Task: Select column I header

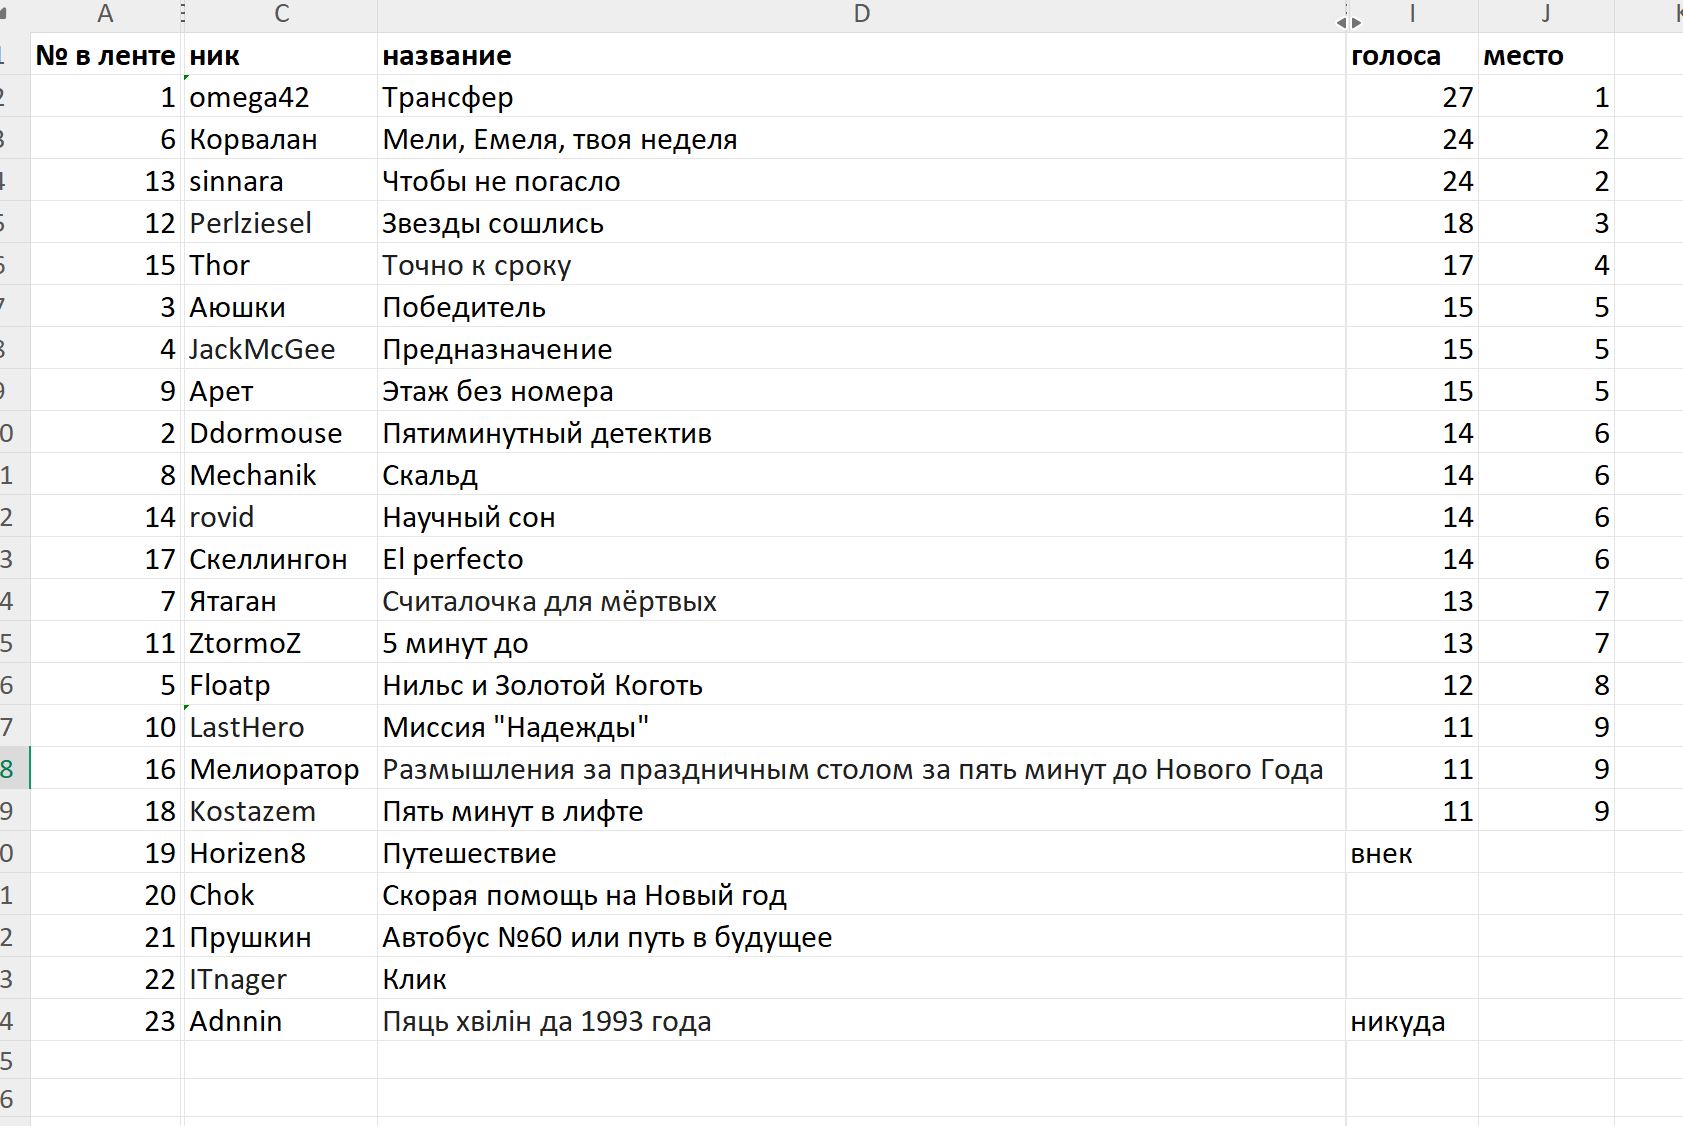Action: pos(1412,14)
